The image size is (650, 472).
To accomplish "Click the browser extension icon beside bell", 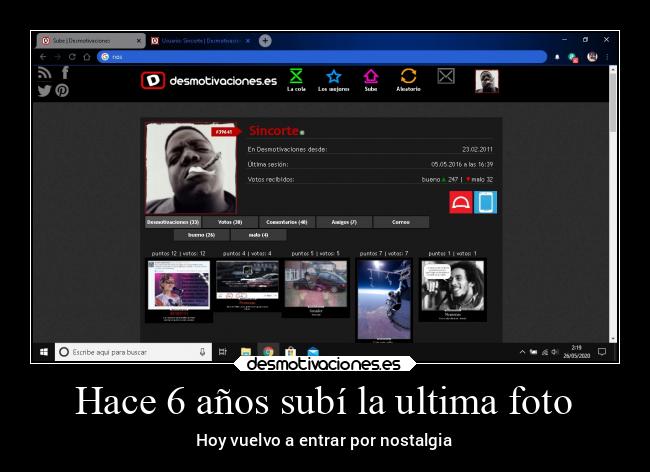I will (x=573, y=58).
